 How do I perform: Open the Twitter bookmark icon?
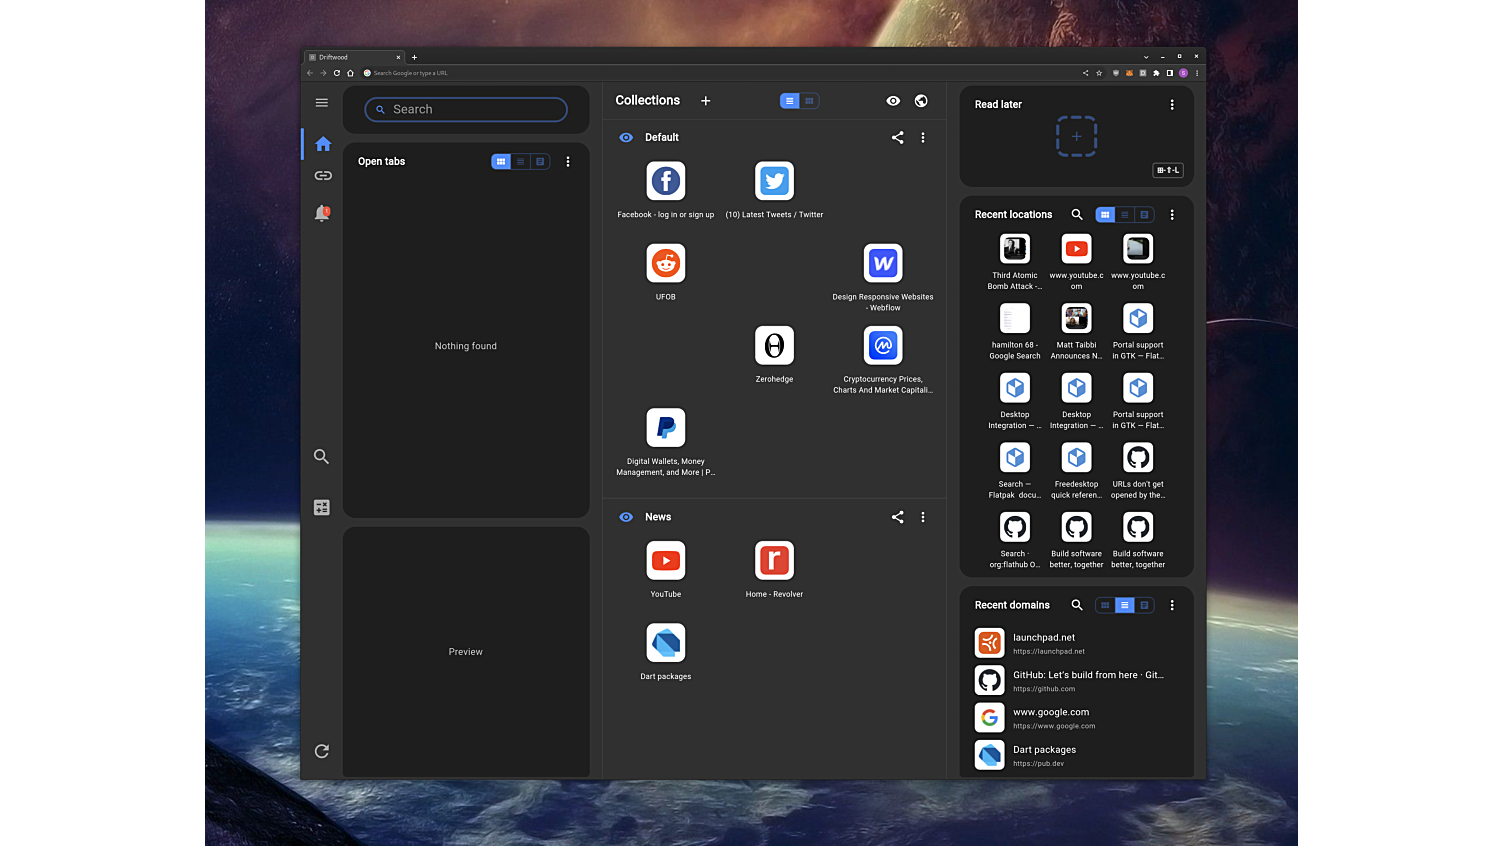pos(774,181)
